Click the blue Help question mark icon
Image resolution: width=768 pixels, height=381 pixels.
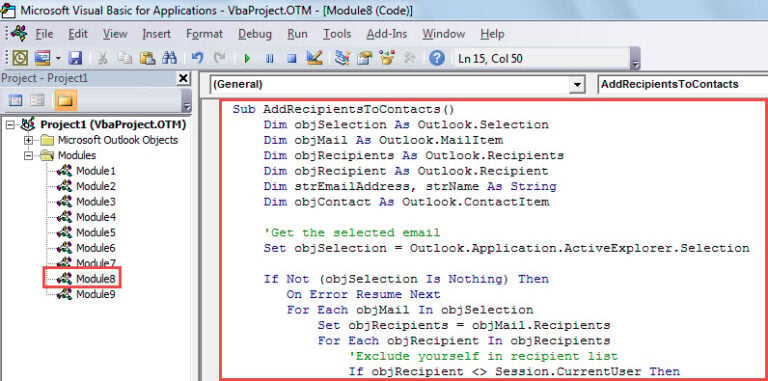[x=437, y=59]
